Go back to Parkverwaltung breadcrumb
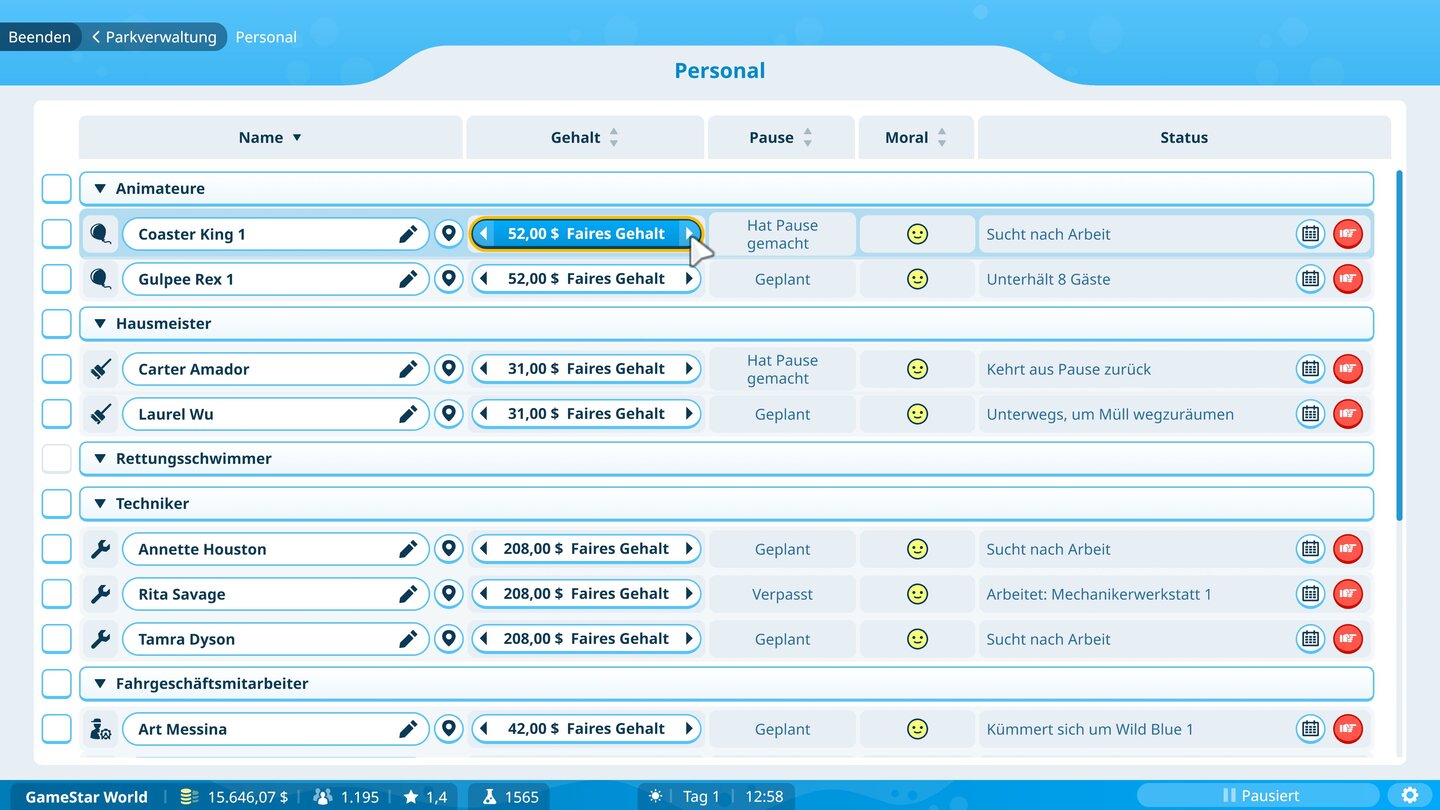1440x810 pixels. point(154,37)
